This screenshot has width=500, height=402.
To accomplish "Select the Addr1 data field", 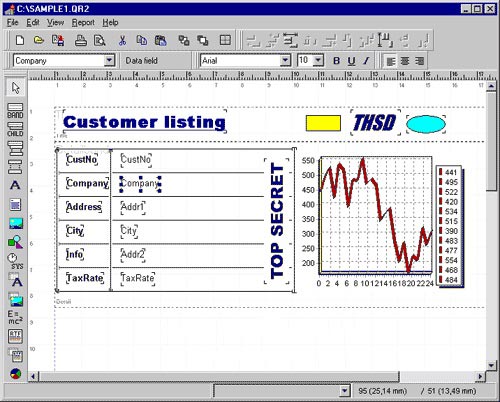I will pyautogui.click(x=133, y=207).
